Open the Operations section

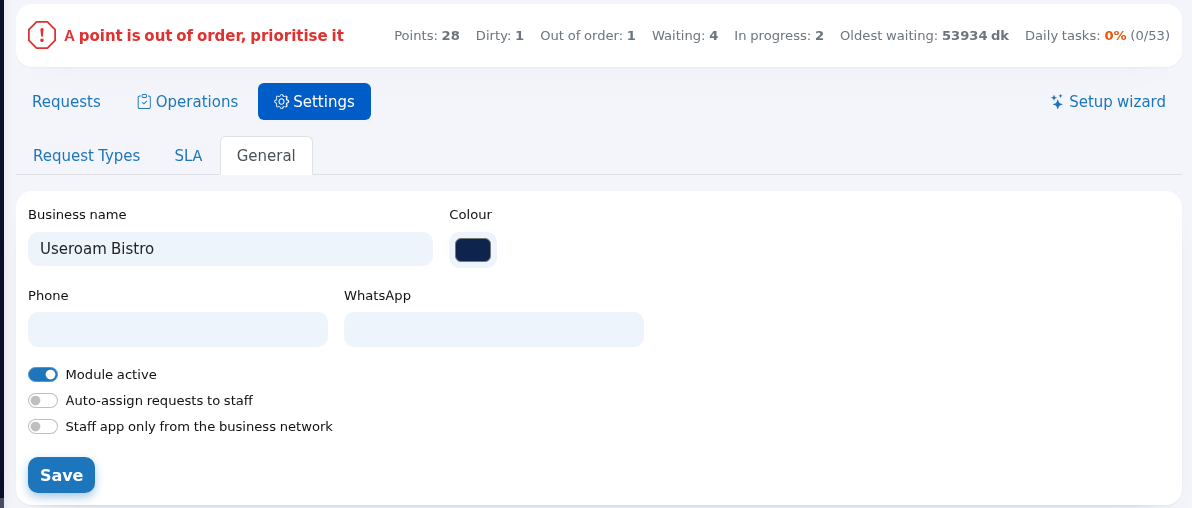188,102
